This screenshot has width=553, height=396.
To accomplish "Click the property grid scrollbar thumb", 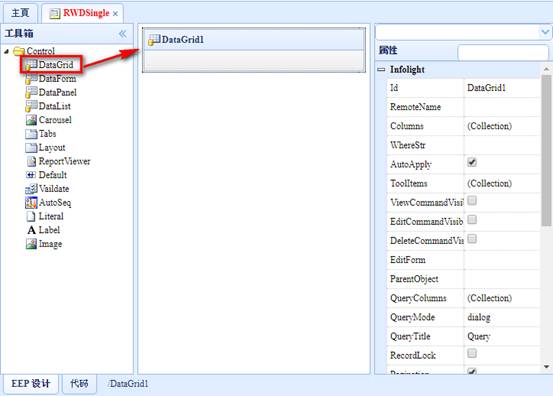I will pyautogui.click(x=546, y=150).
